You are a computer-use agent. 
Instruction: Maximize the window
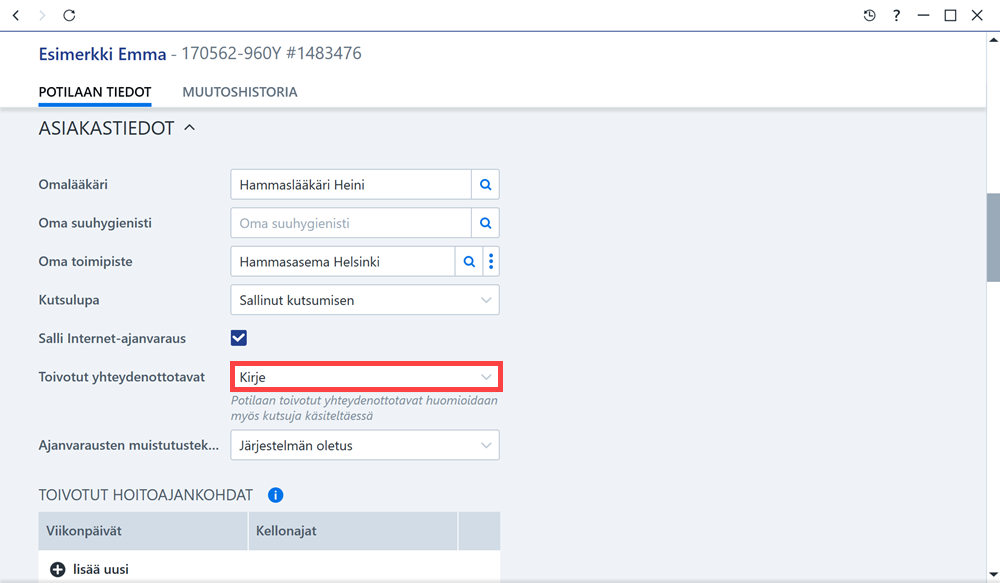pos(950,15)
